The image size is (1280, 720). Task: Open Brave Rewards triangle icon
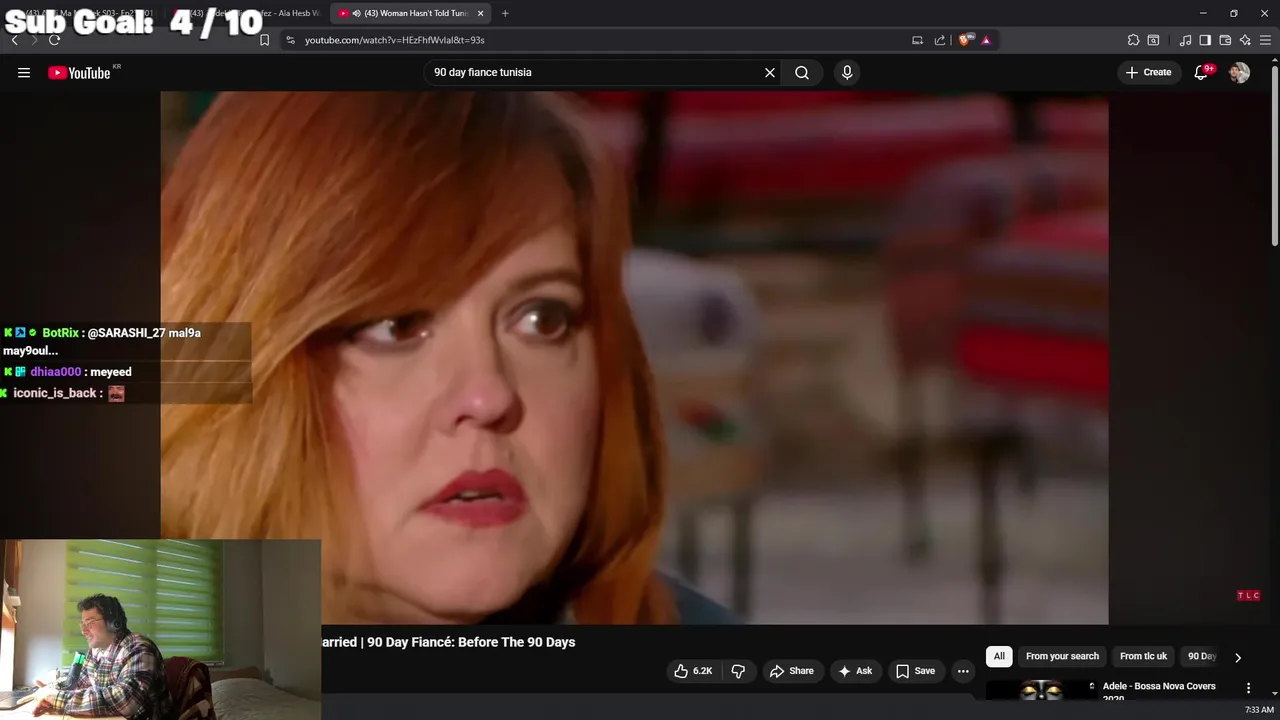986,40
